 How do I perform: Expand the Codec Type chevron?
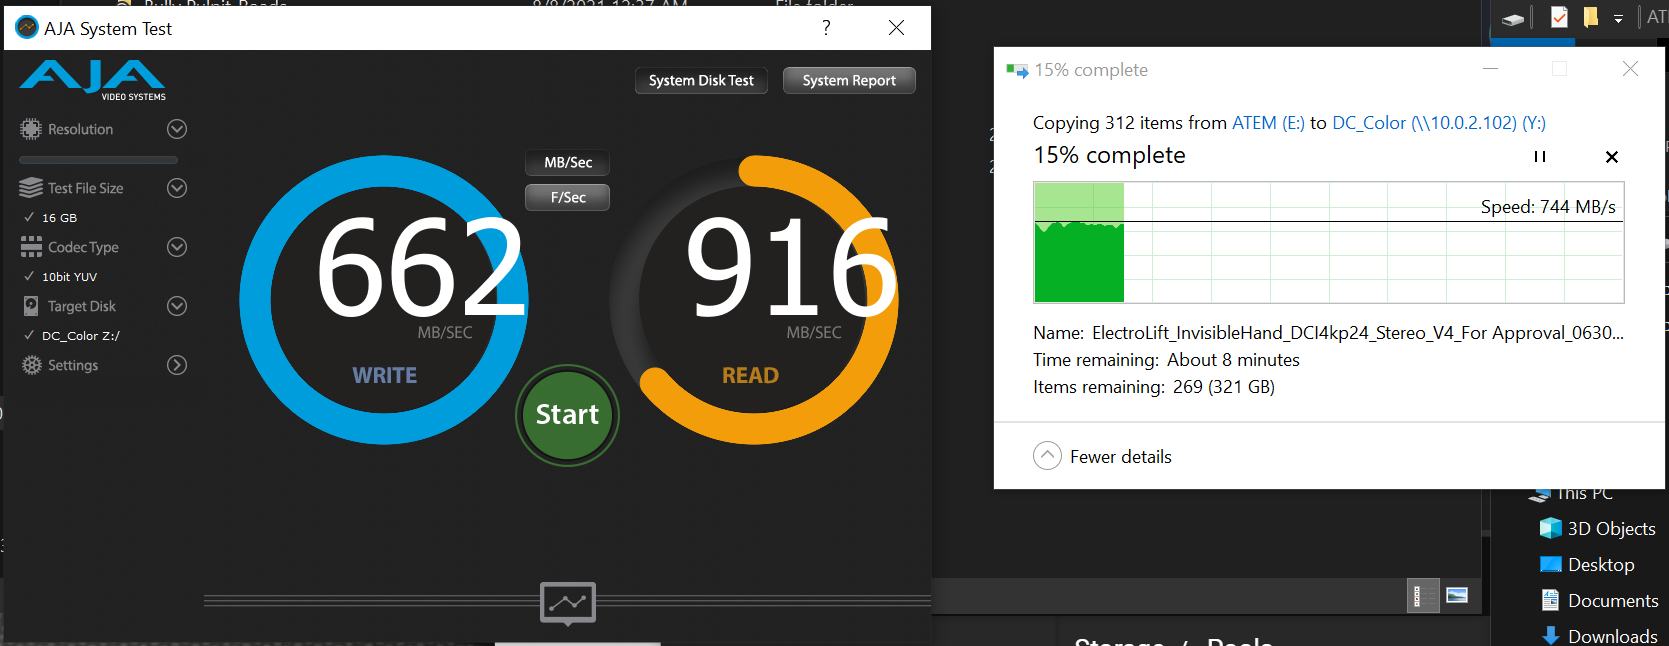177,247
